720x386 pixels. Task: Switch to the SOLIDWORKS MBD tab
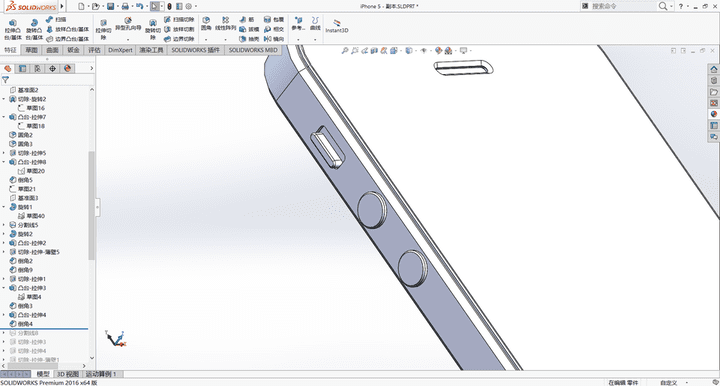tap(253, 50)
